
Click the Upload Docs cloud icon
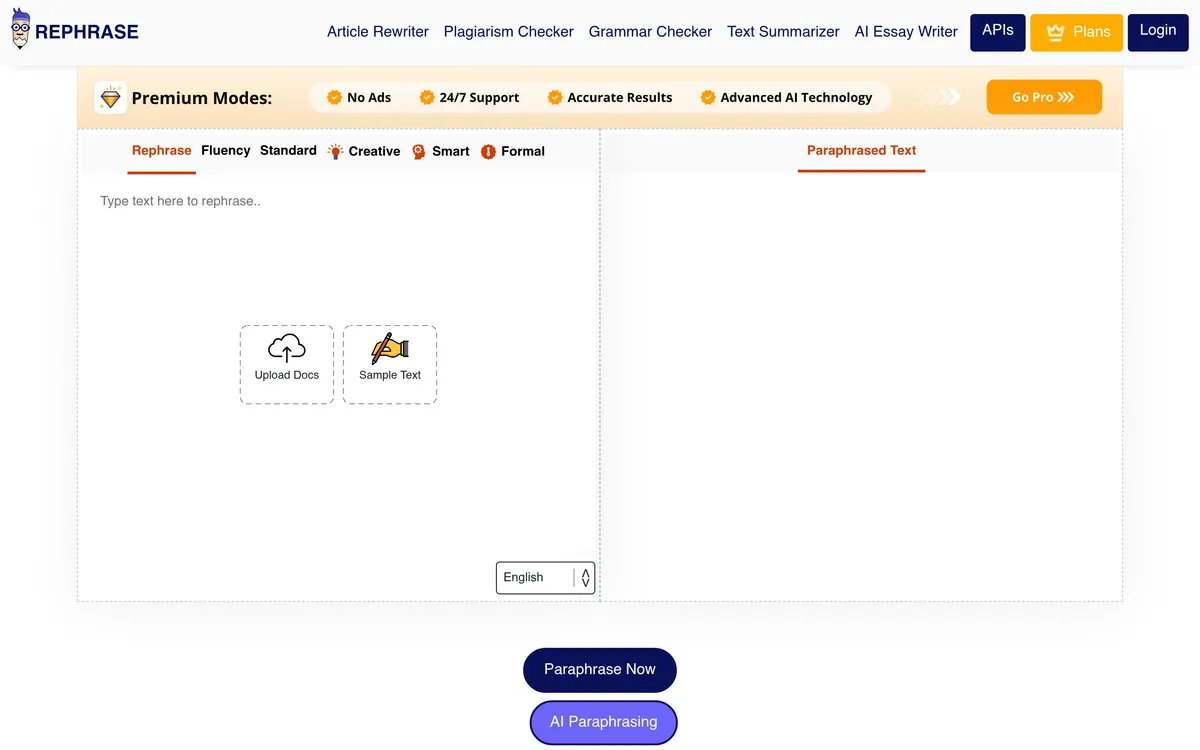(287, 348)
